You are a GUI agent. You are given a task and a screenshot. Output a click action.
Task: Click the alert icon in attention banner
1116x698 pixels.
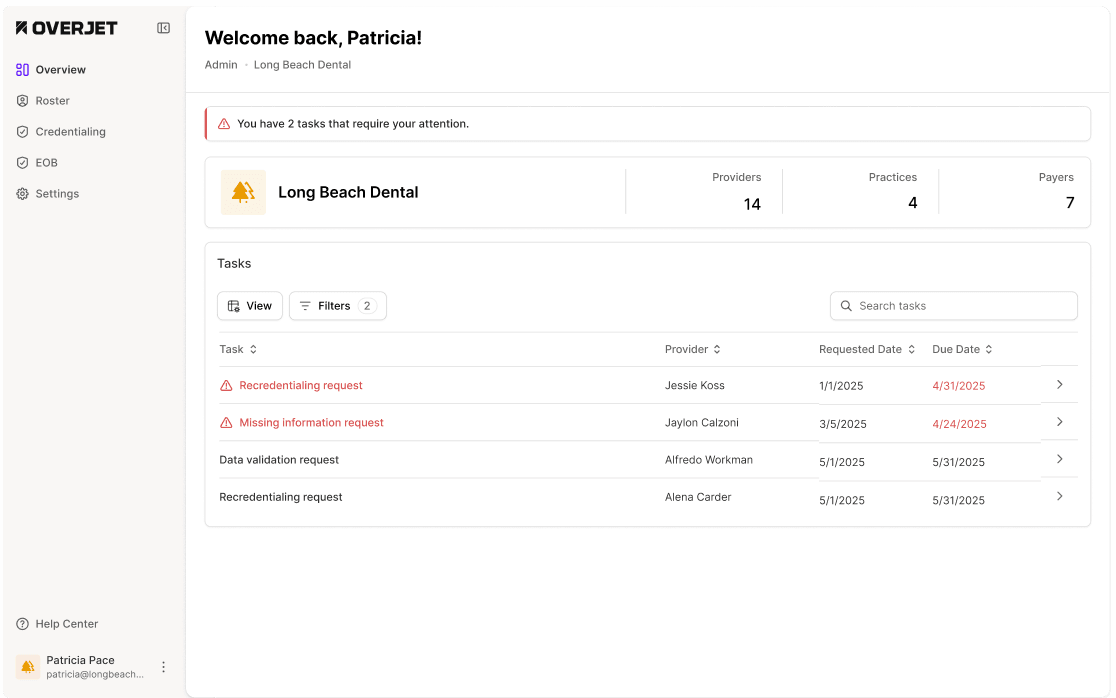pos(224,124)
